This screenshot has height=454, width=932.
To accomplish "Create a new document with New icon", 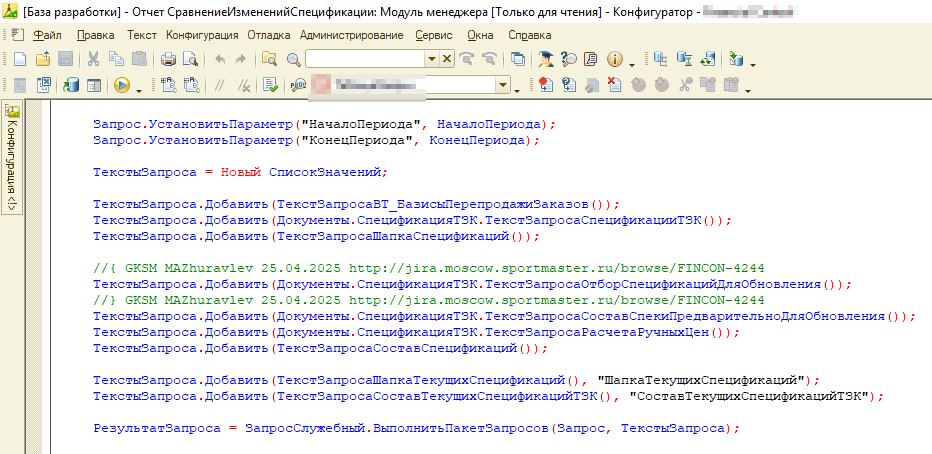I will click(x=20, y=59).
